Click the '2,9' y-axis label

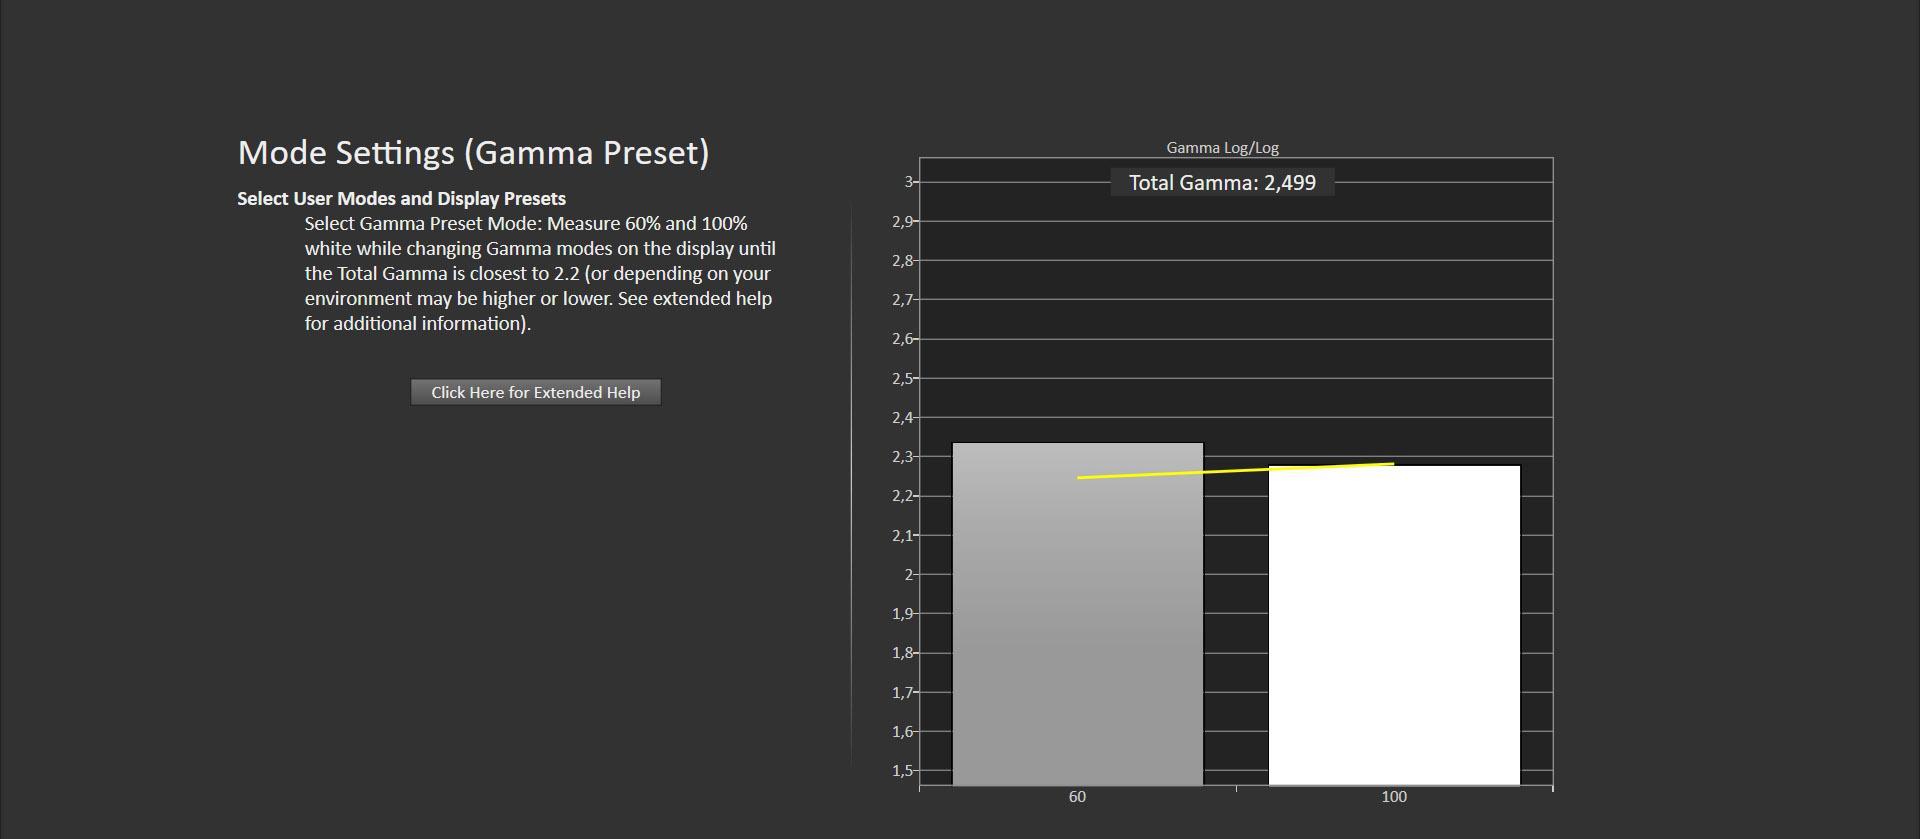pyautogui.click(x=902, y=222)
